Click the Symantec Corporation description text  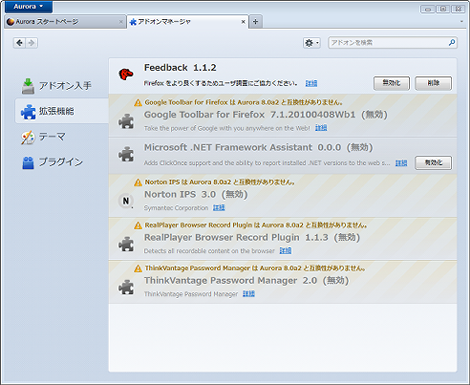[176, 208]
